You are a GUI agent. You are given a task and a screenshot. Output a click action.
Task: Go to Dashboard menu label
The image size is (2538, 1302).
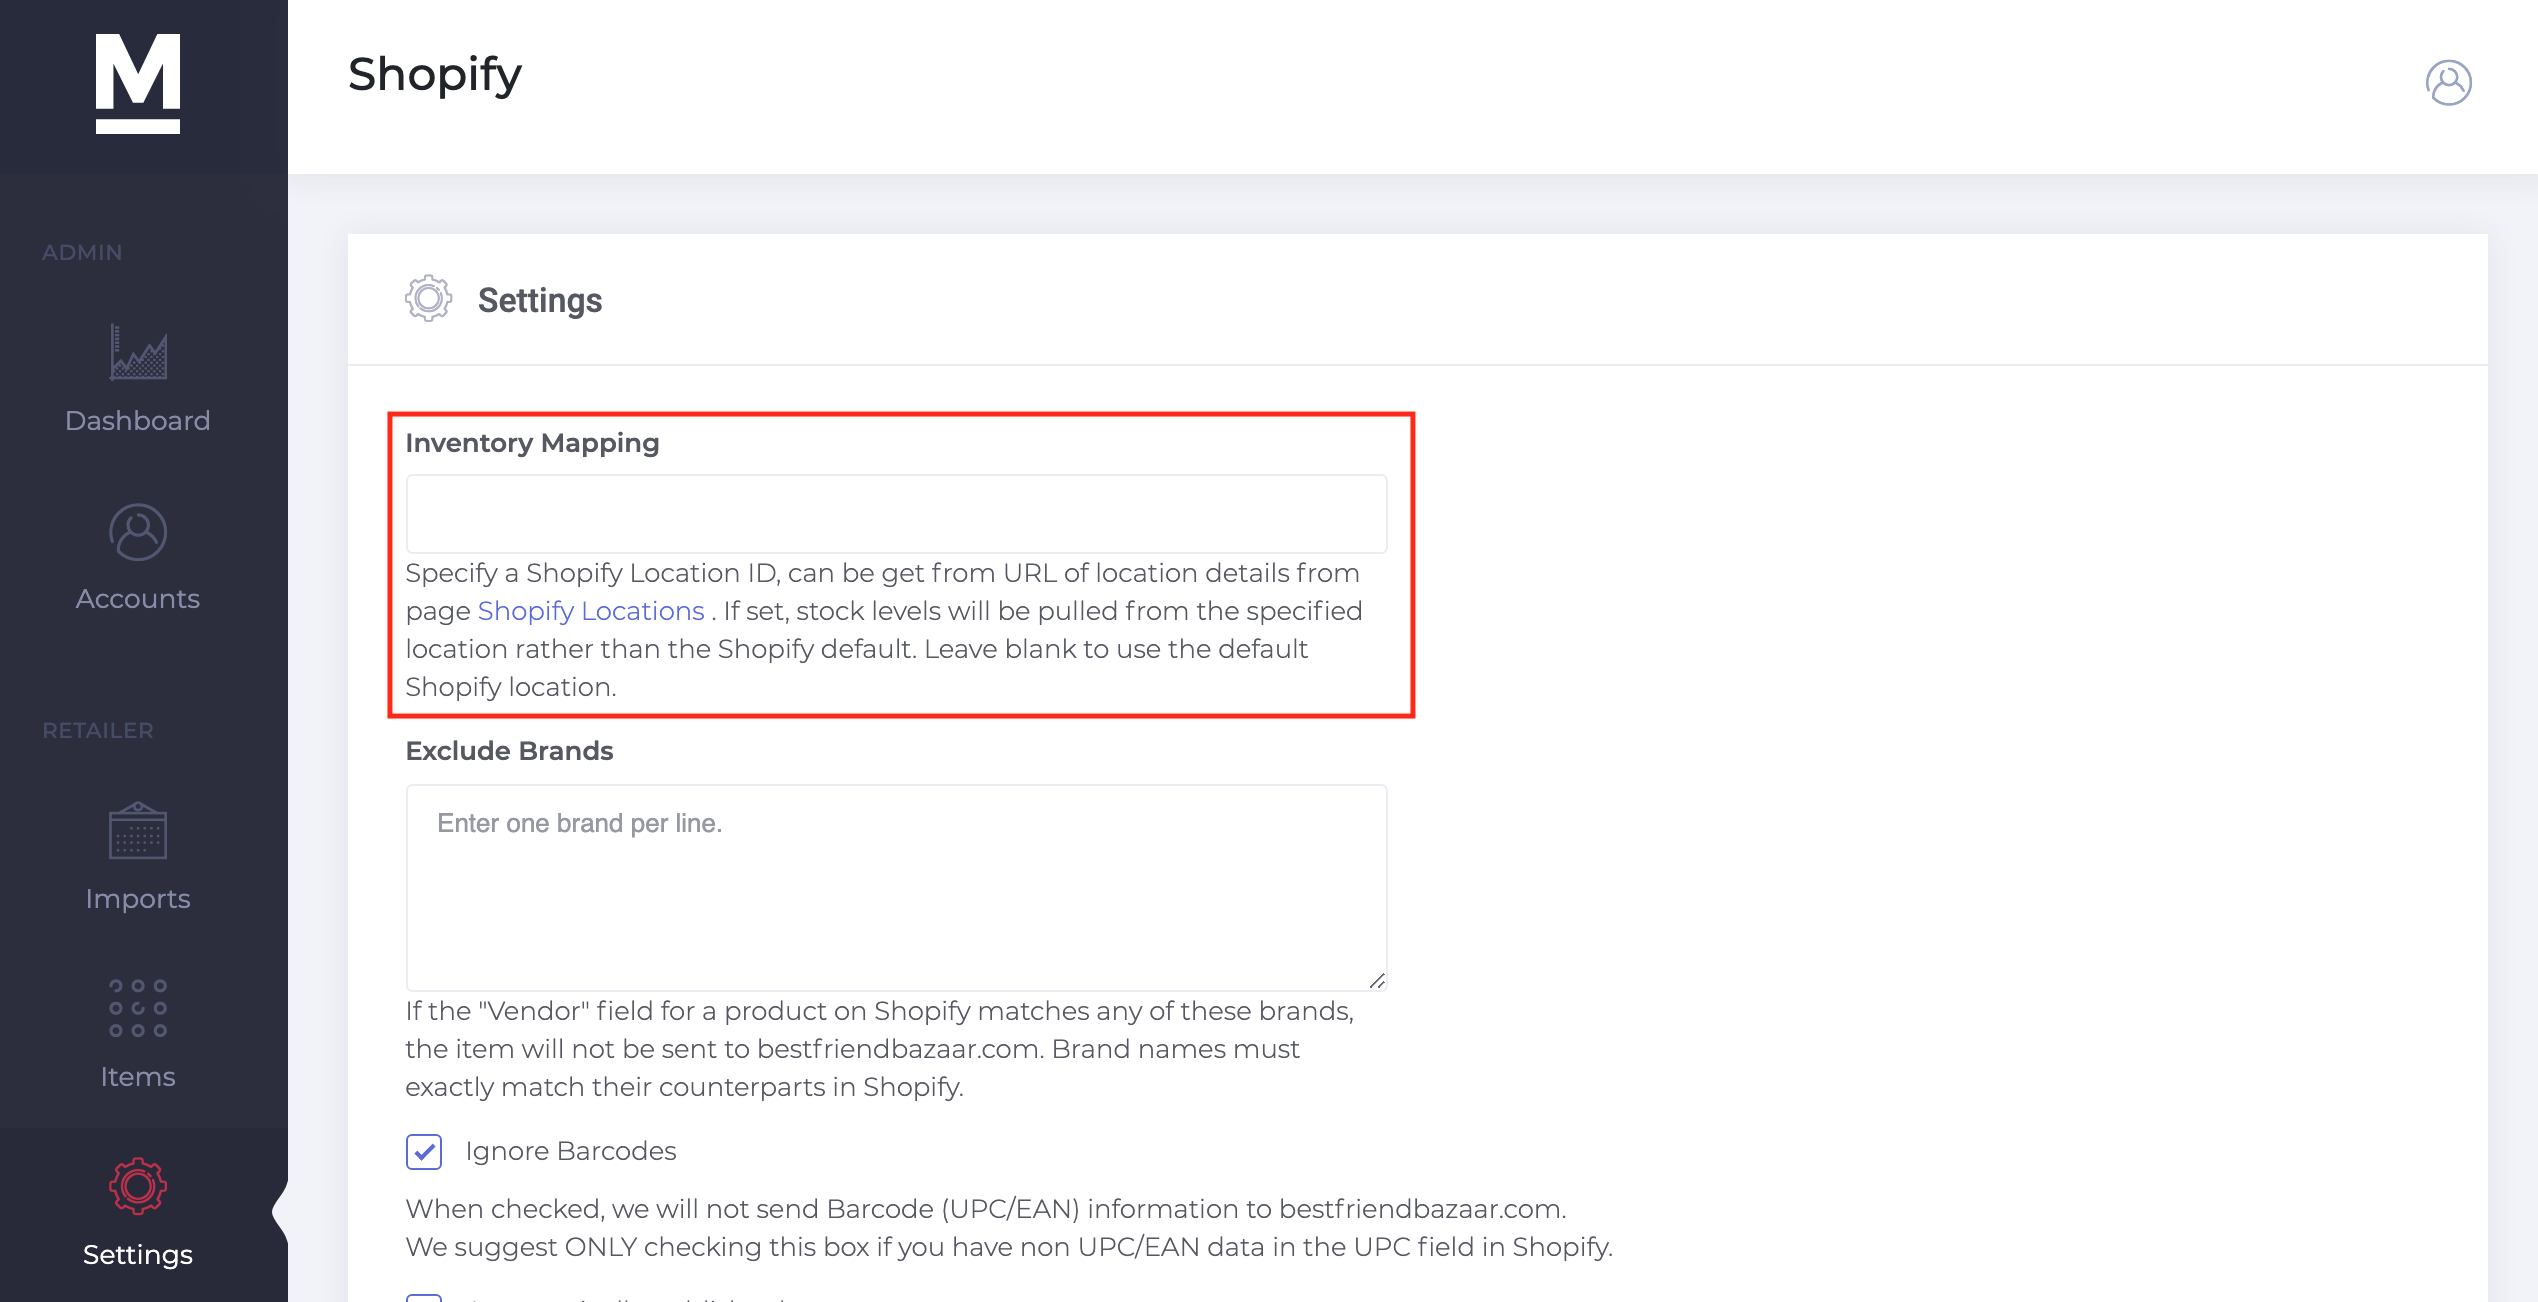click(x=138, y=420)
